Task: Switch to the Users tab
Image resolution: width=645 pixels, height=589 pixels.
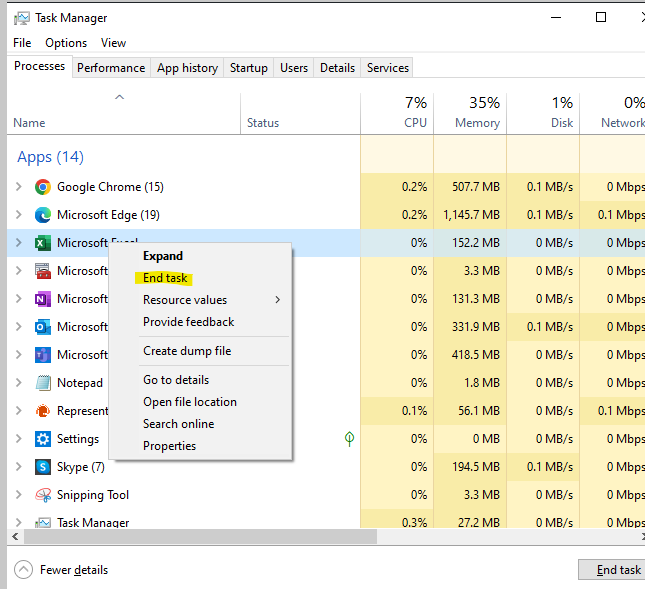Action: coord(294,68)
